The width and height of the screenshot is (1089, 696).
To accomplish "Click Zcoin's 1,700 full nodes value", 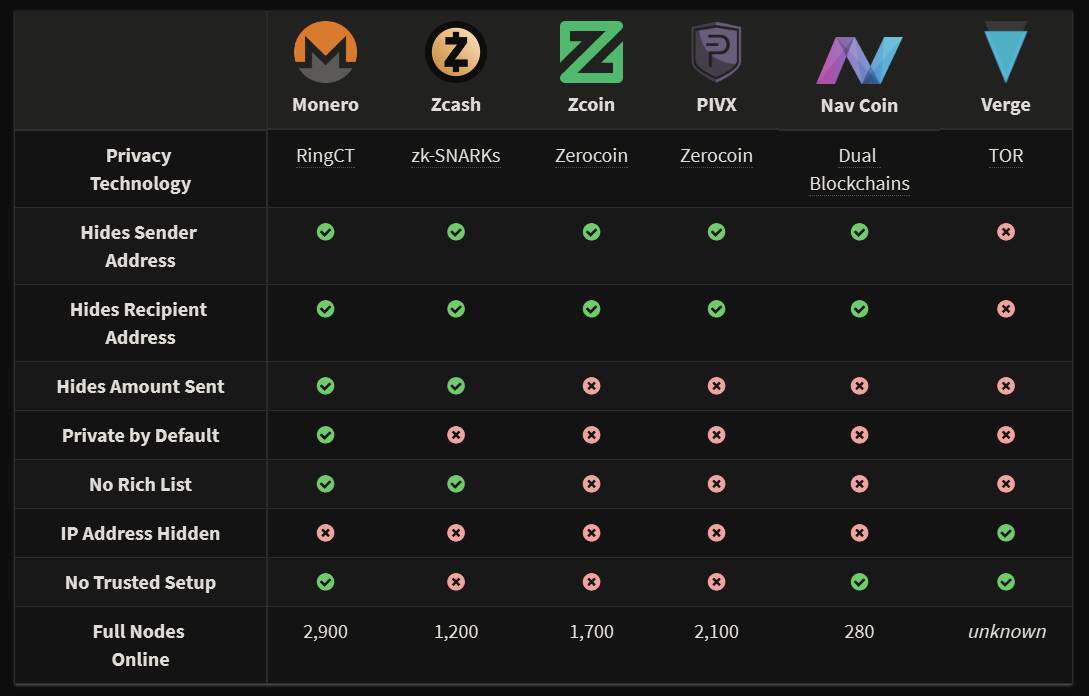I will pos(591,631).
